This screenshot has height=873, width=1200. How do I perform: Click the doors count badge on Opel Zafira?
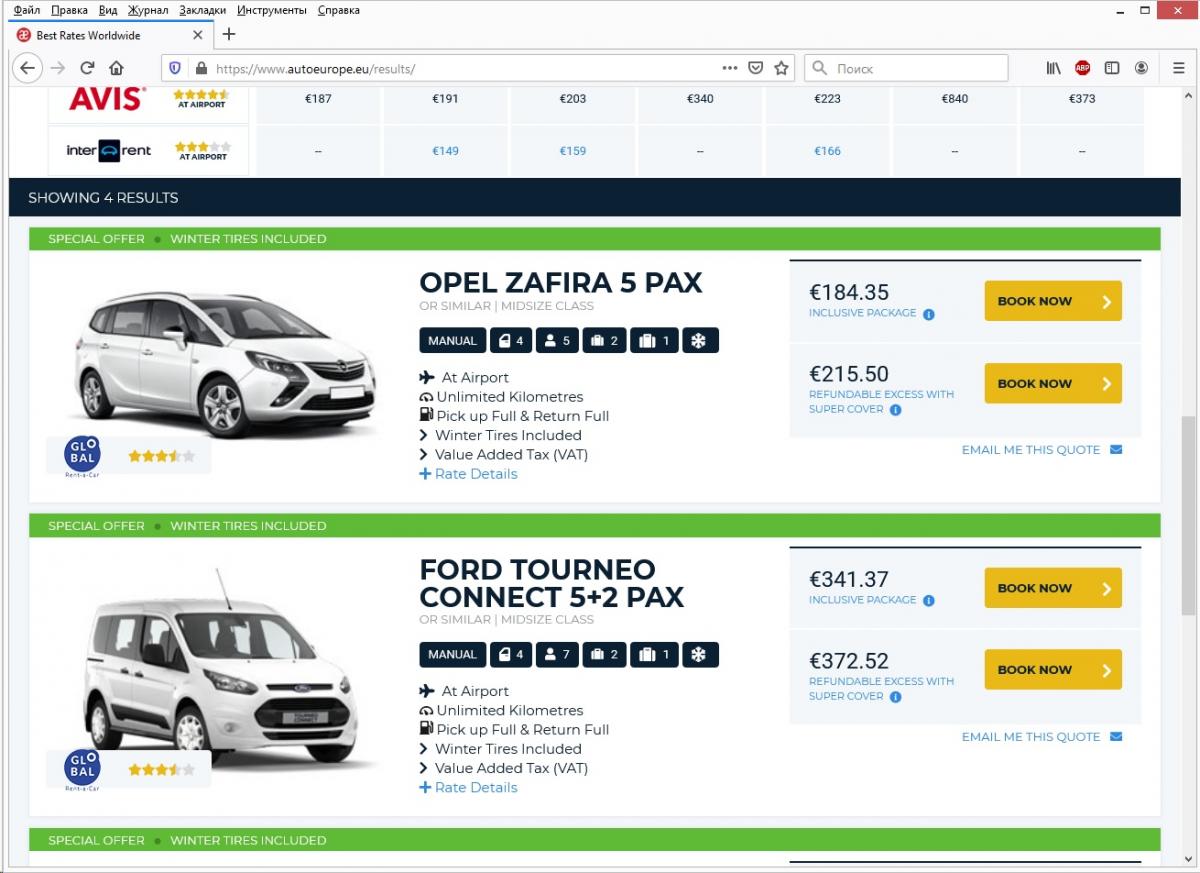pyautogui.click(x=511, y=341)
